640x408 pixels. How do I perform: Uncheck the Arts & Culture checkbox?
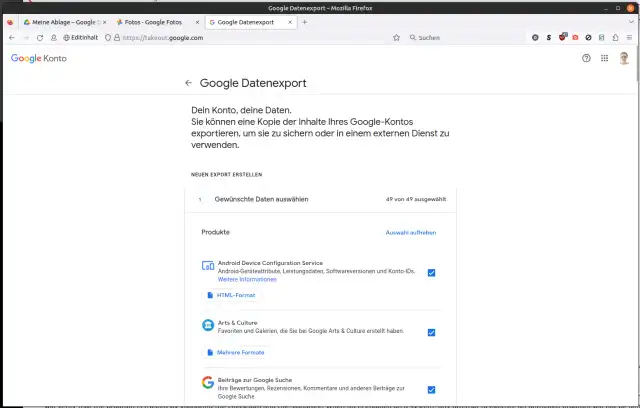coord(431,332)
